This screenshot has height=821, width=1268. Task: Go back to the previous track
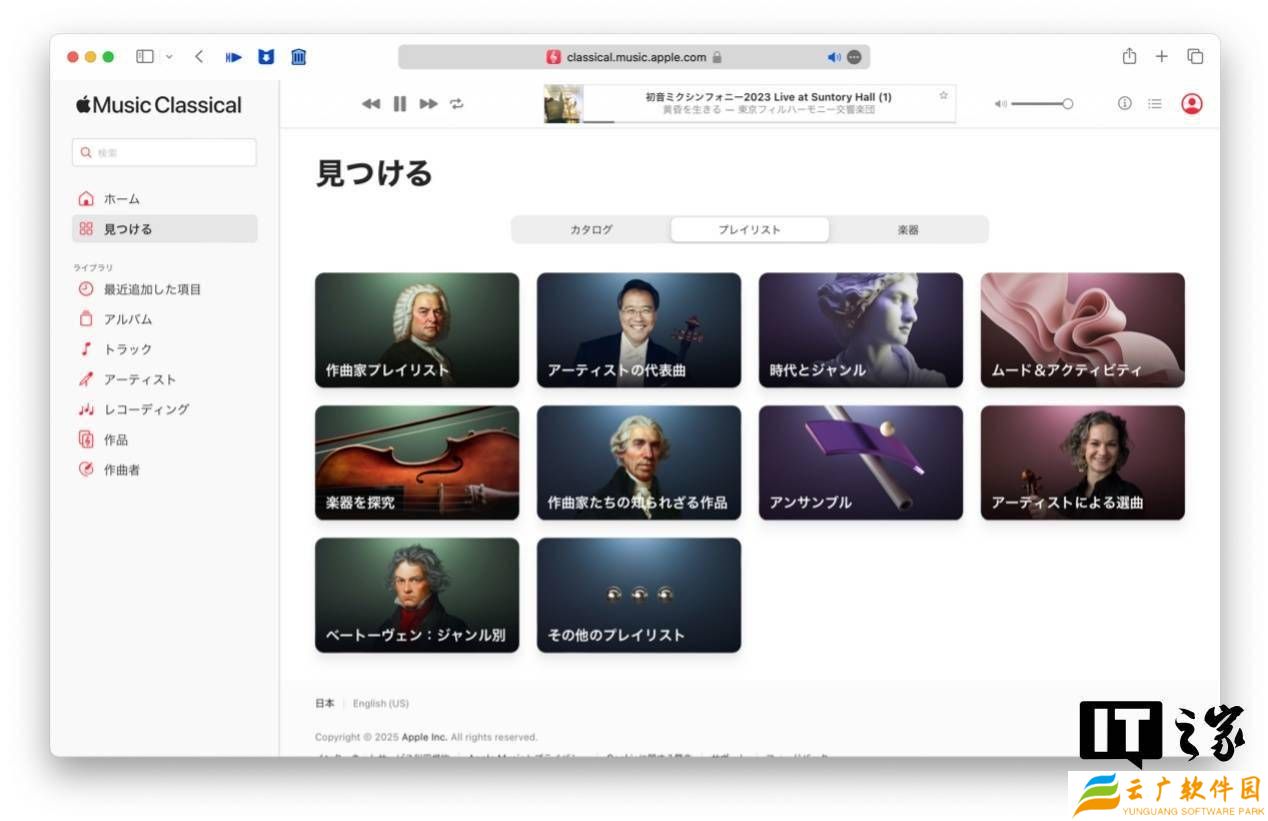tap(371, 103)
